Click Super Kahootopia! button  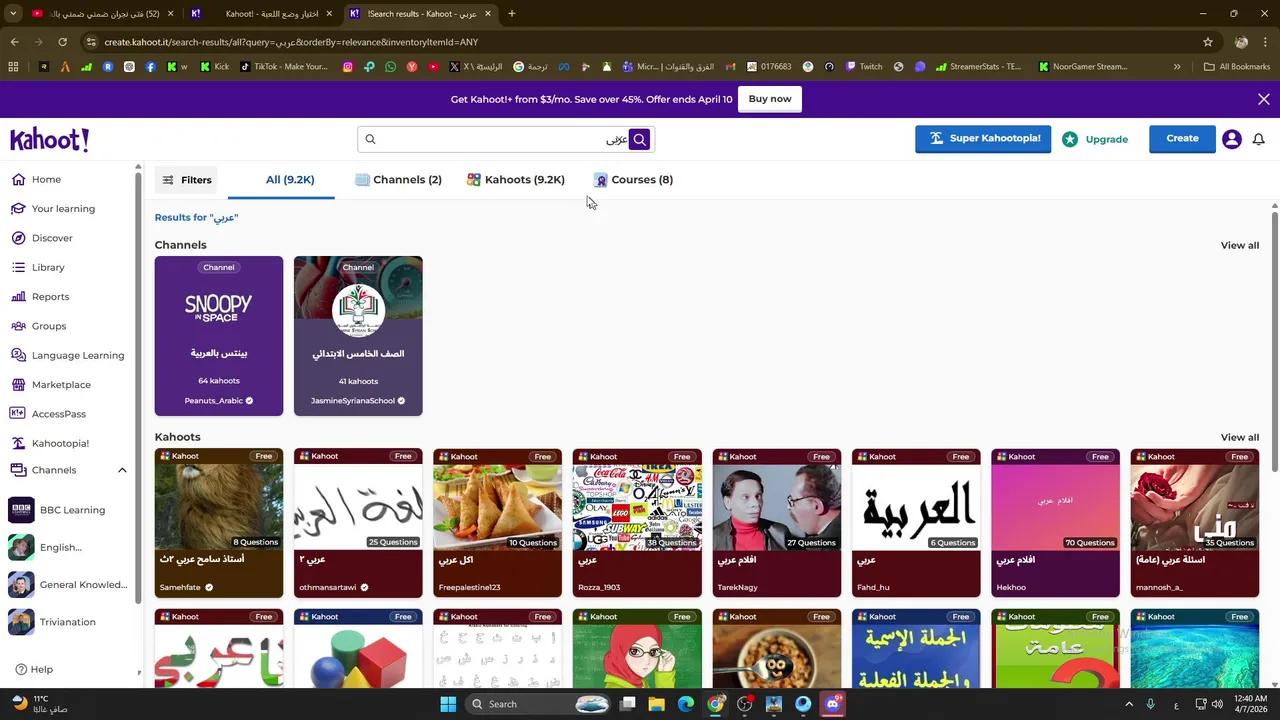click(x=983, y=139)
